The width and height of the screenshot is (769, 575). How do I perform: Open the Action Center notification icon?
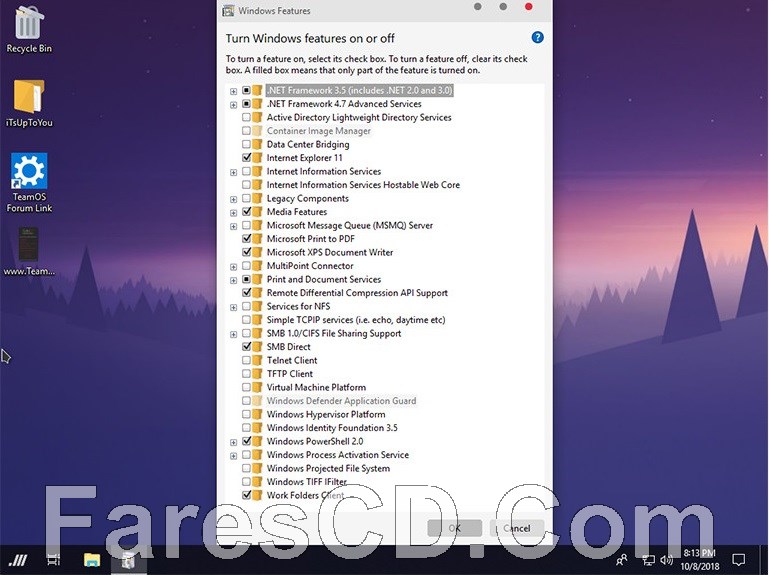738,560
